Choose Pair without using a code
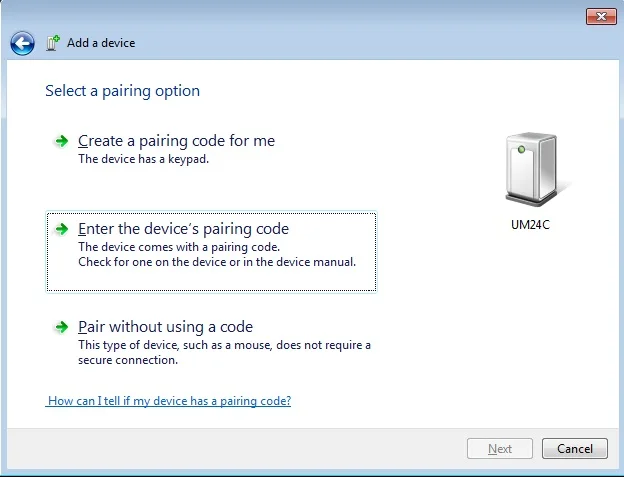The width and height of the screenshot is (624, 477). [x=165, y=327]
